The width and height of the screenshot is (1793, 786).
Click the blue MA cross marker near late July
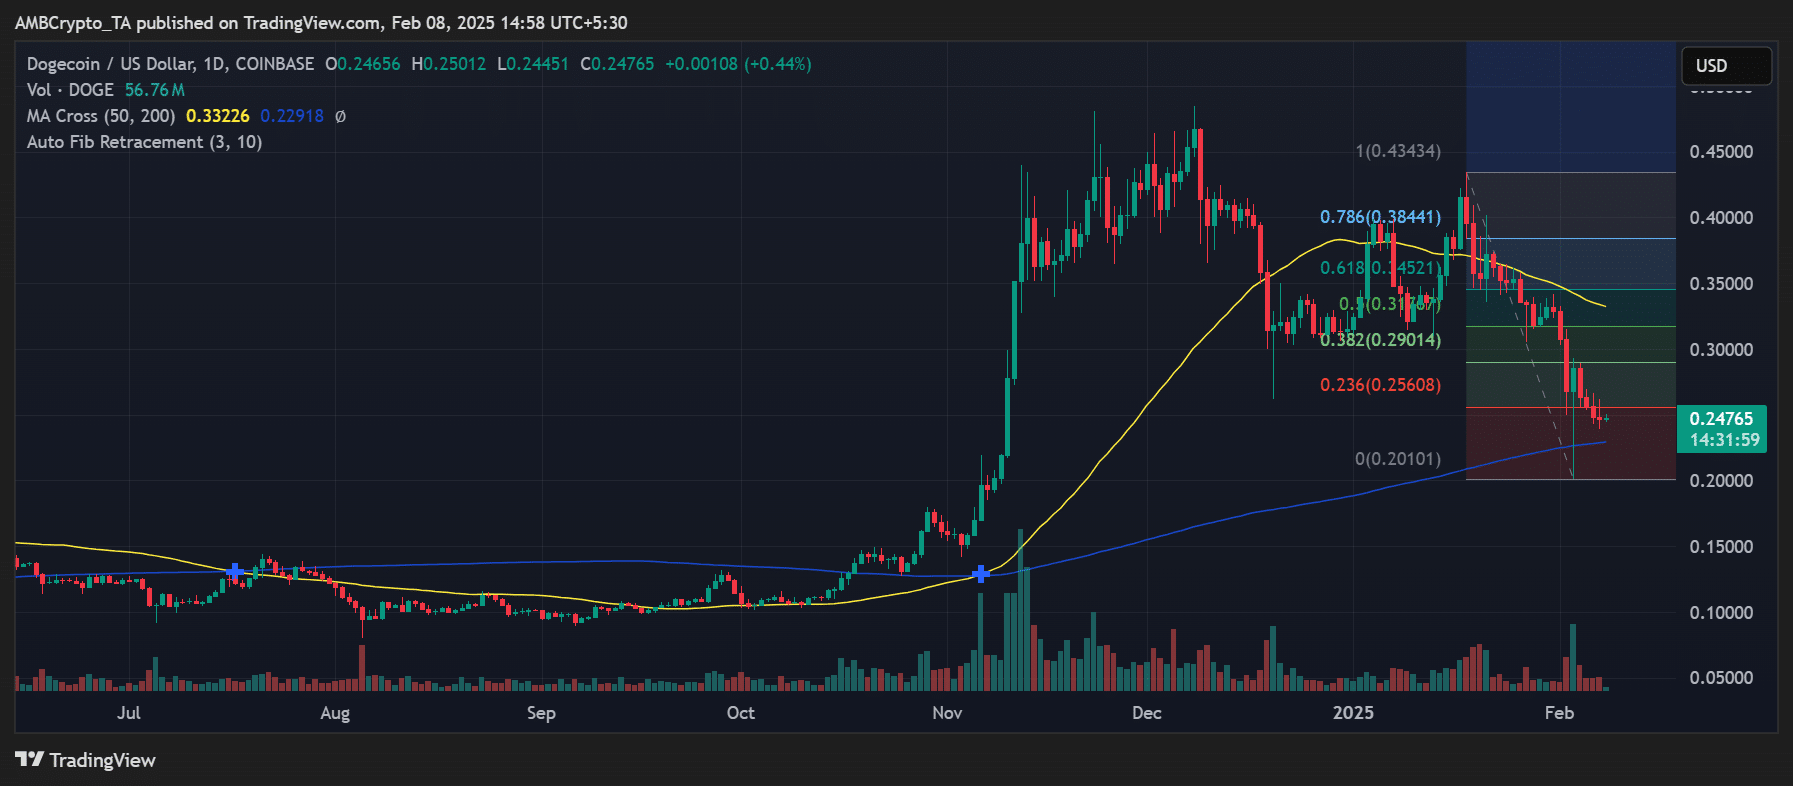[x=235, y=572]
